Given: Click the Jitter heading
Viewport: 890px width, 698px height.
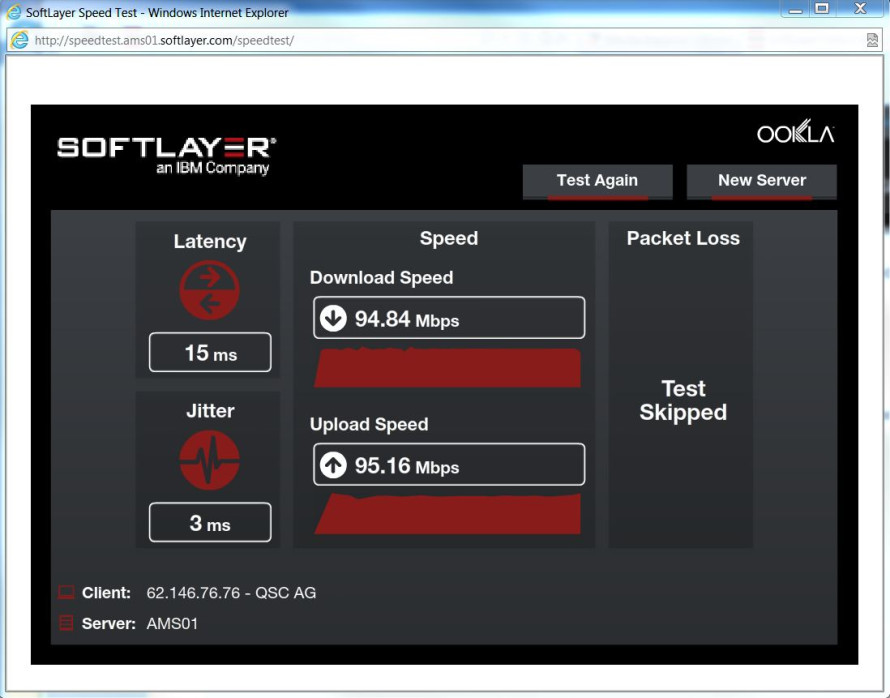Looking at the screenshot, I should (x=210, y=411).
